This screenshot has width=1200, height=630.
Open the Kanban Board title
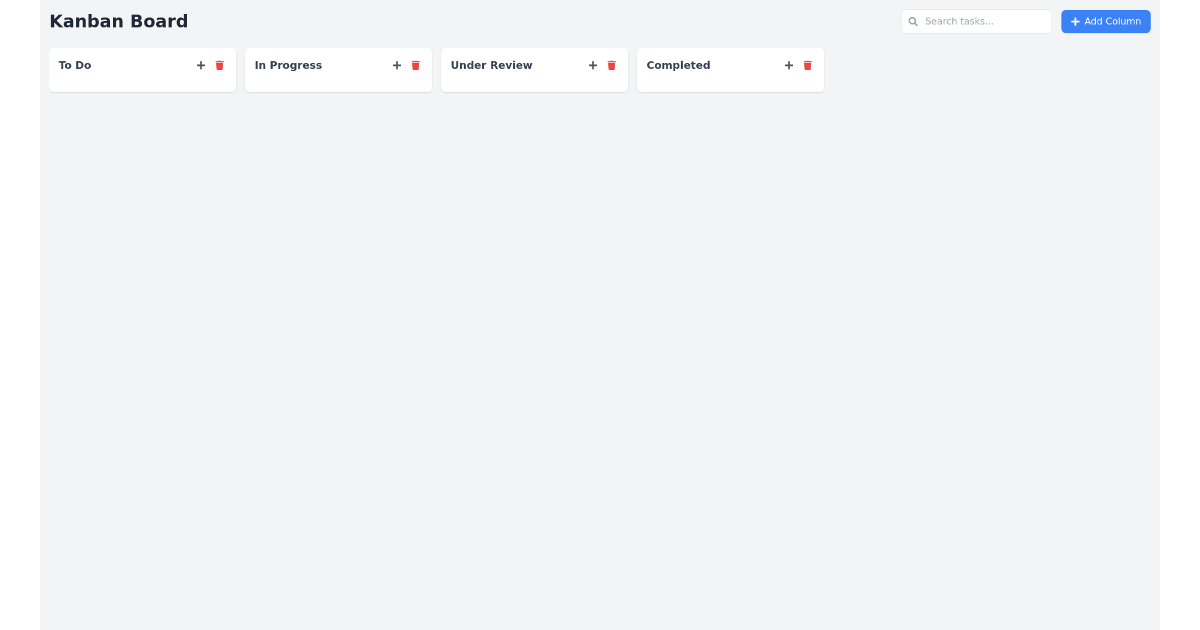pos(118,21)
